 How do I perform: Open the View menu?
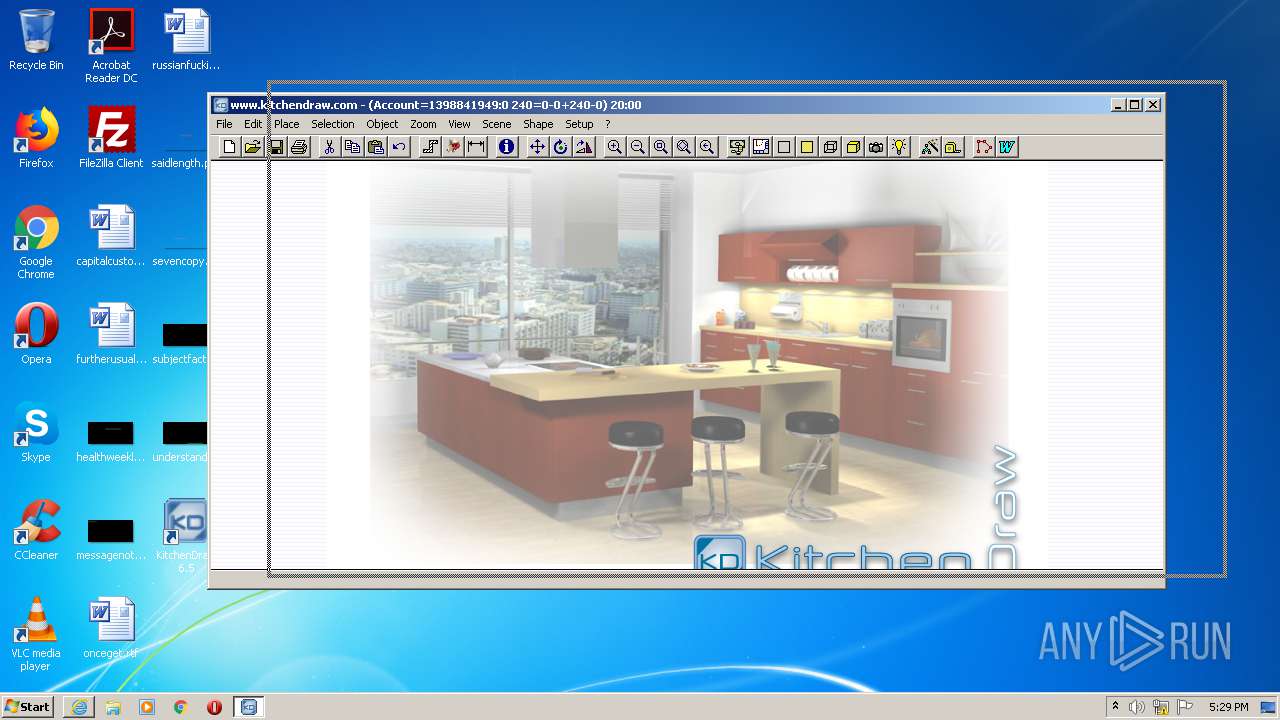(x=459, y=124)
